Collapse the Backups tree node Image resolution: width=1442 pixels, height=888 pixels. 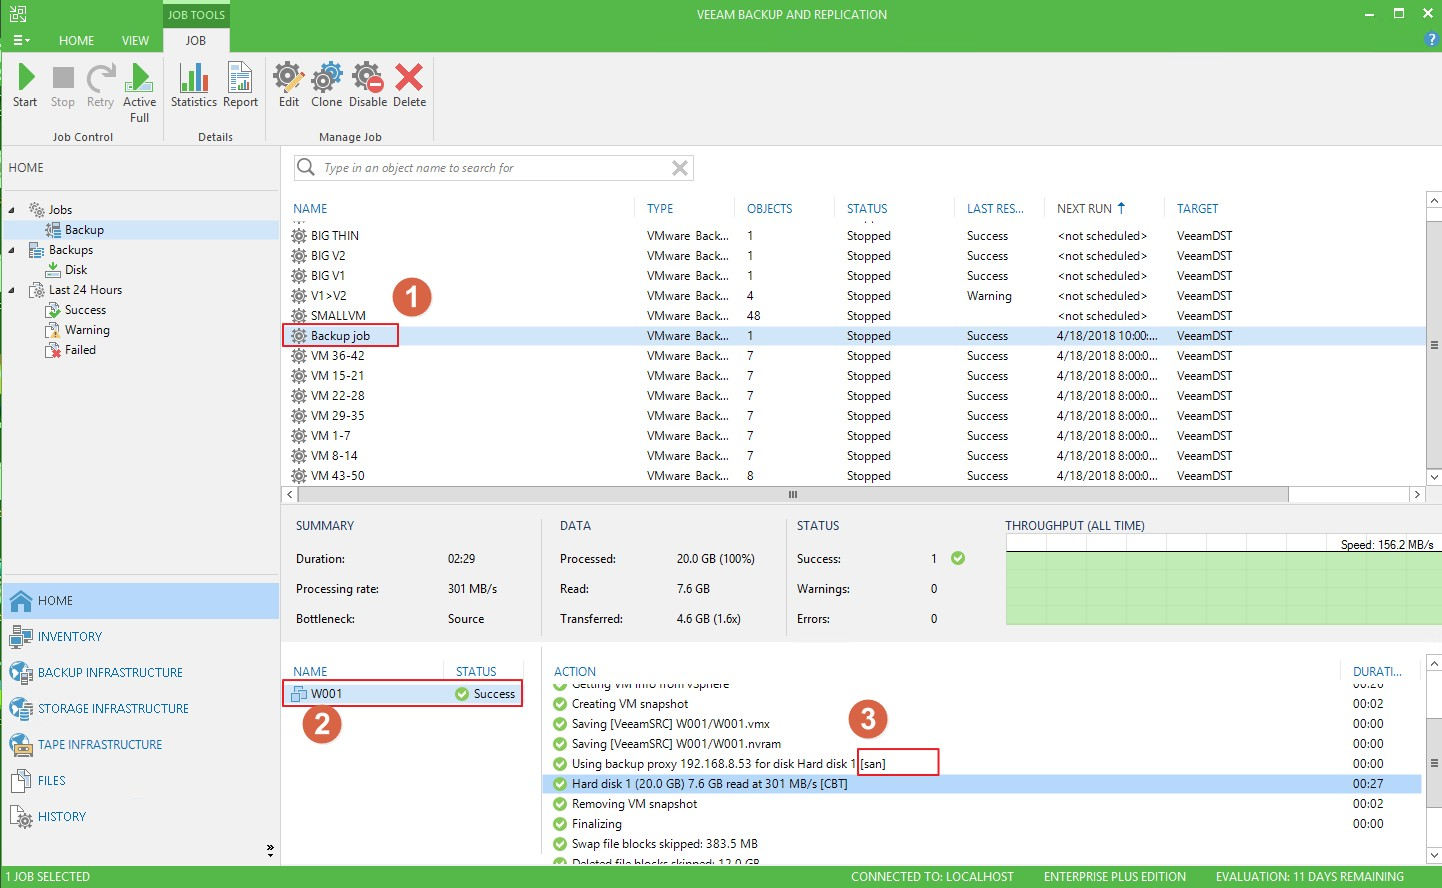pyautogui.click(x=12, y=250)
